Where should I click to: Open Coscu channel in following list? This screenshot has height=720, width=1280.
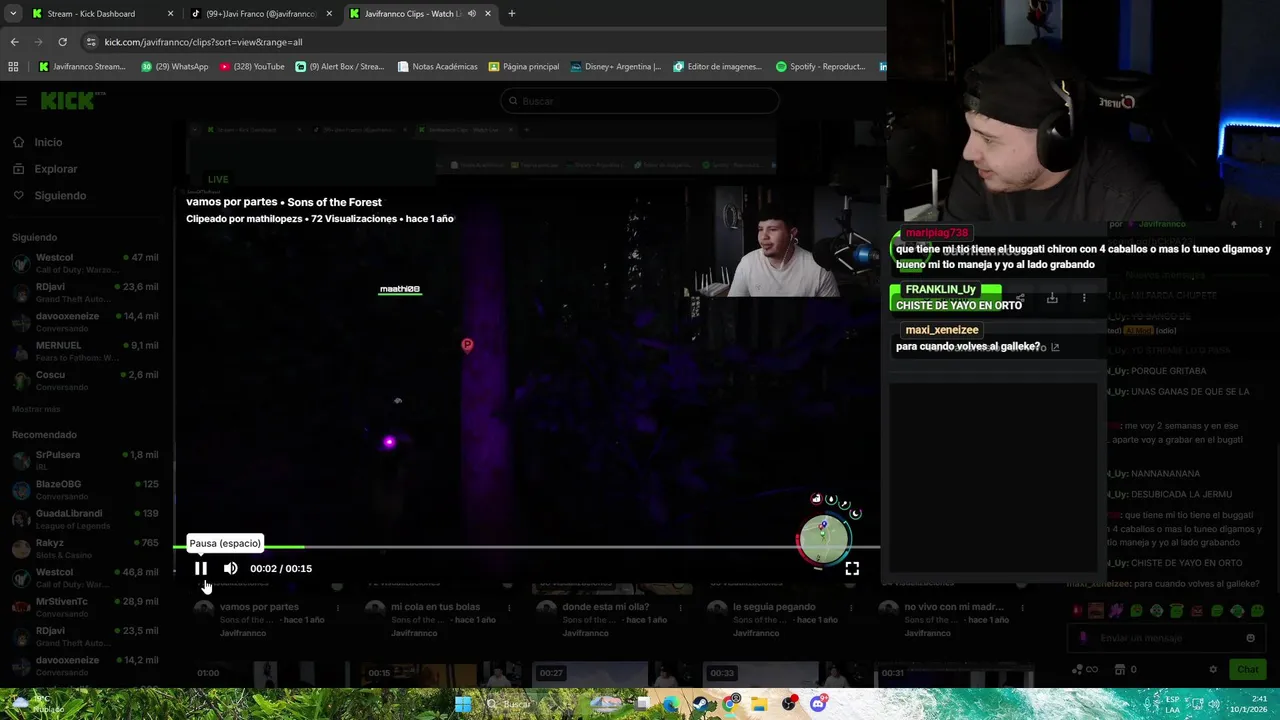pyautogui.click(x=85, y=380)
